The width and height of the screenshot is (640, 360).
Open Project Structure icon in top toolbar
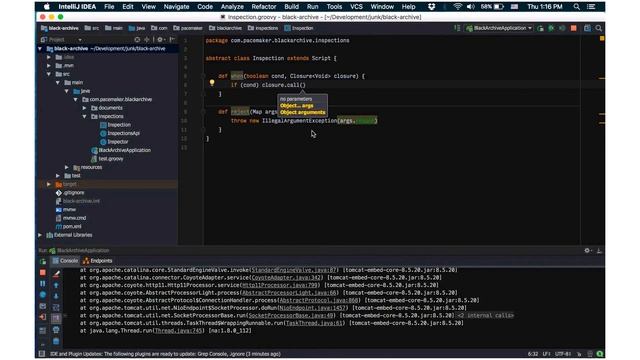(x=587, y=28)
